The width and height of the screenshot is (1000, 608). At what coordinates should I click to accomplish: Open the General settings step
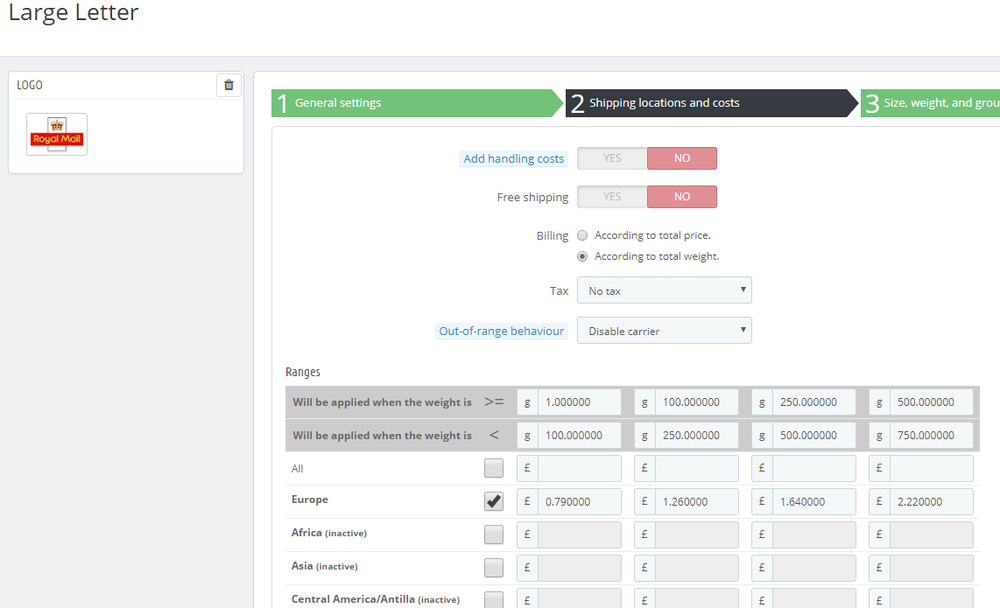pos(418,103)
